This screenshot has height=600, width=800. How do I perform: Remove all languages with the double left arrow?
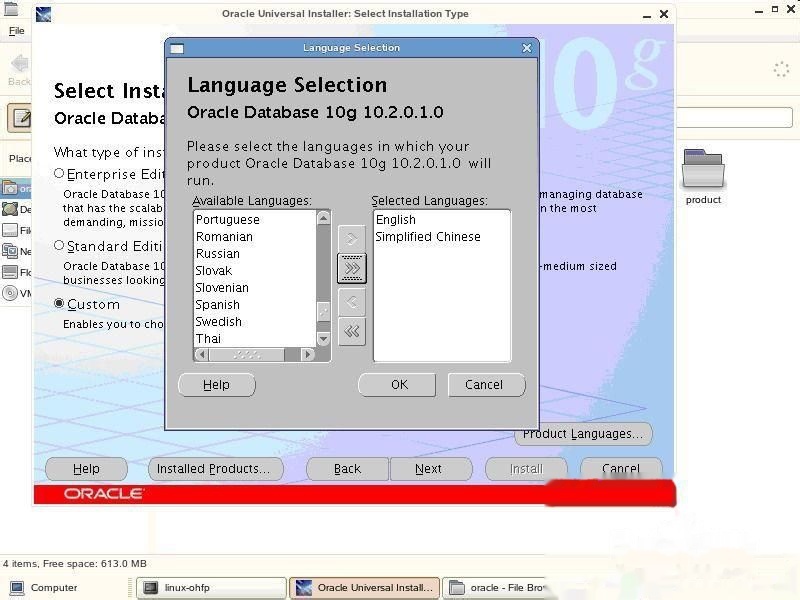click(352, 332)
